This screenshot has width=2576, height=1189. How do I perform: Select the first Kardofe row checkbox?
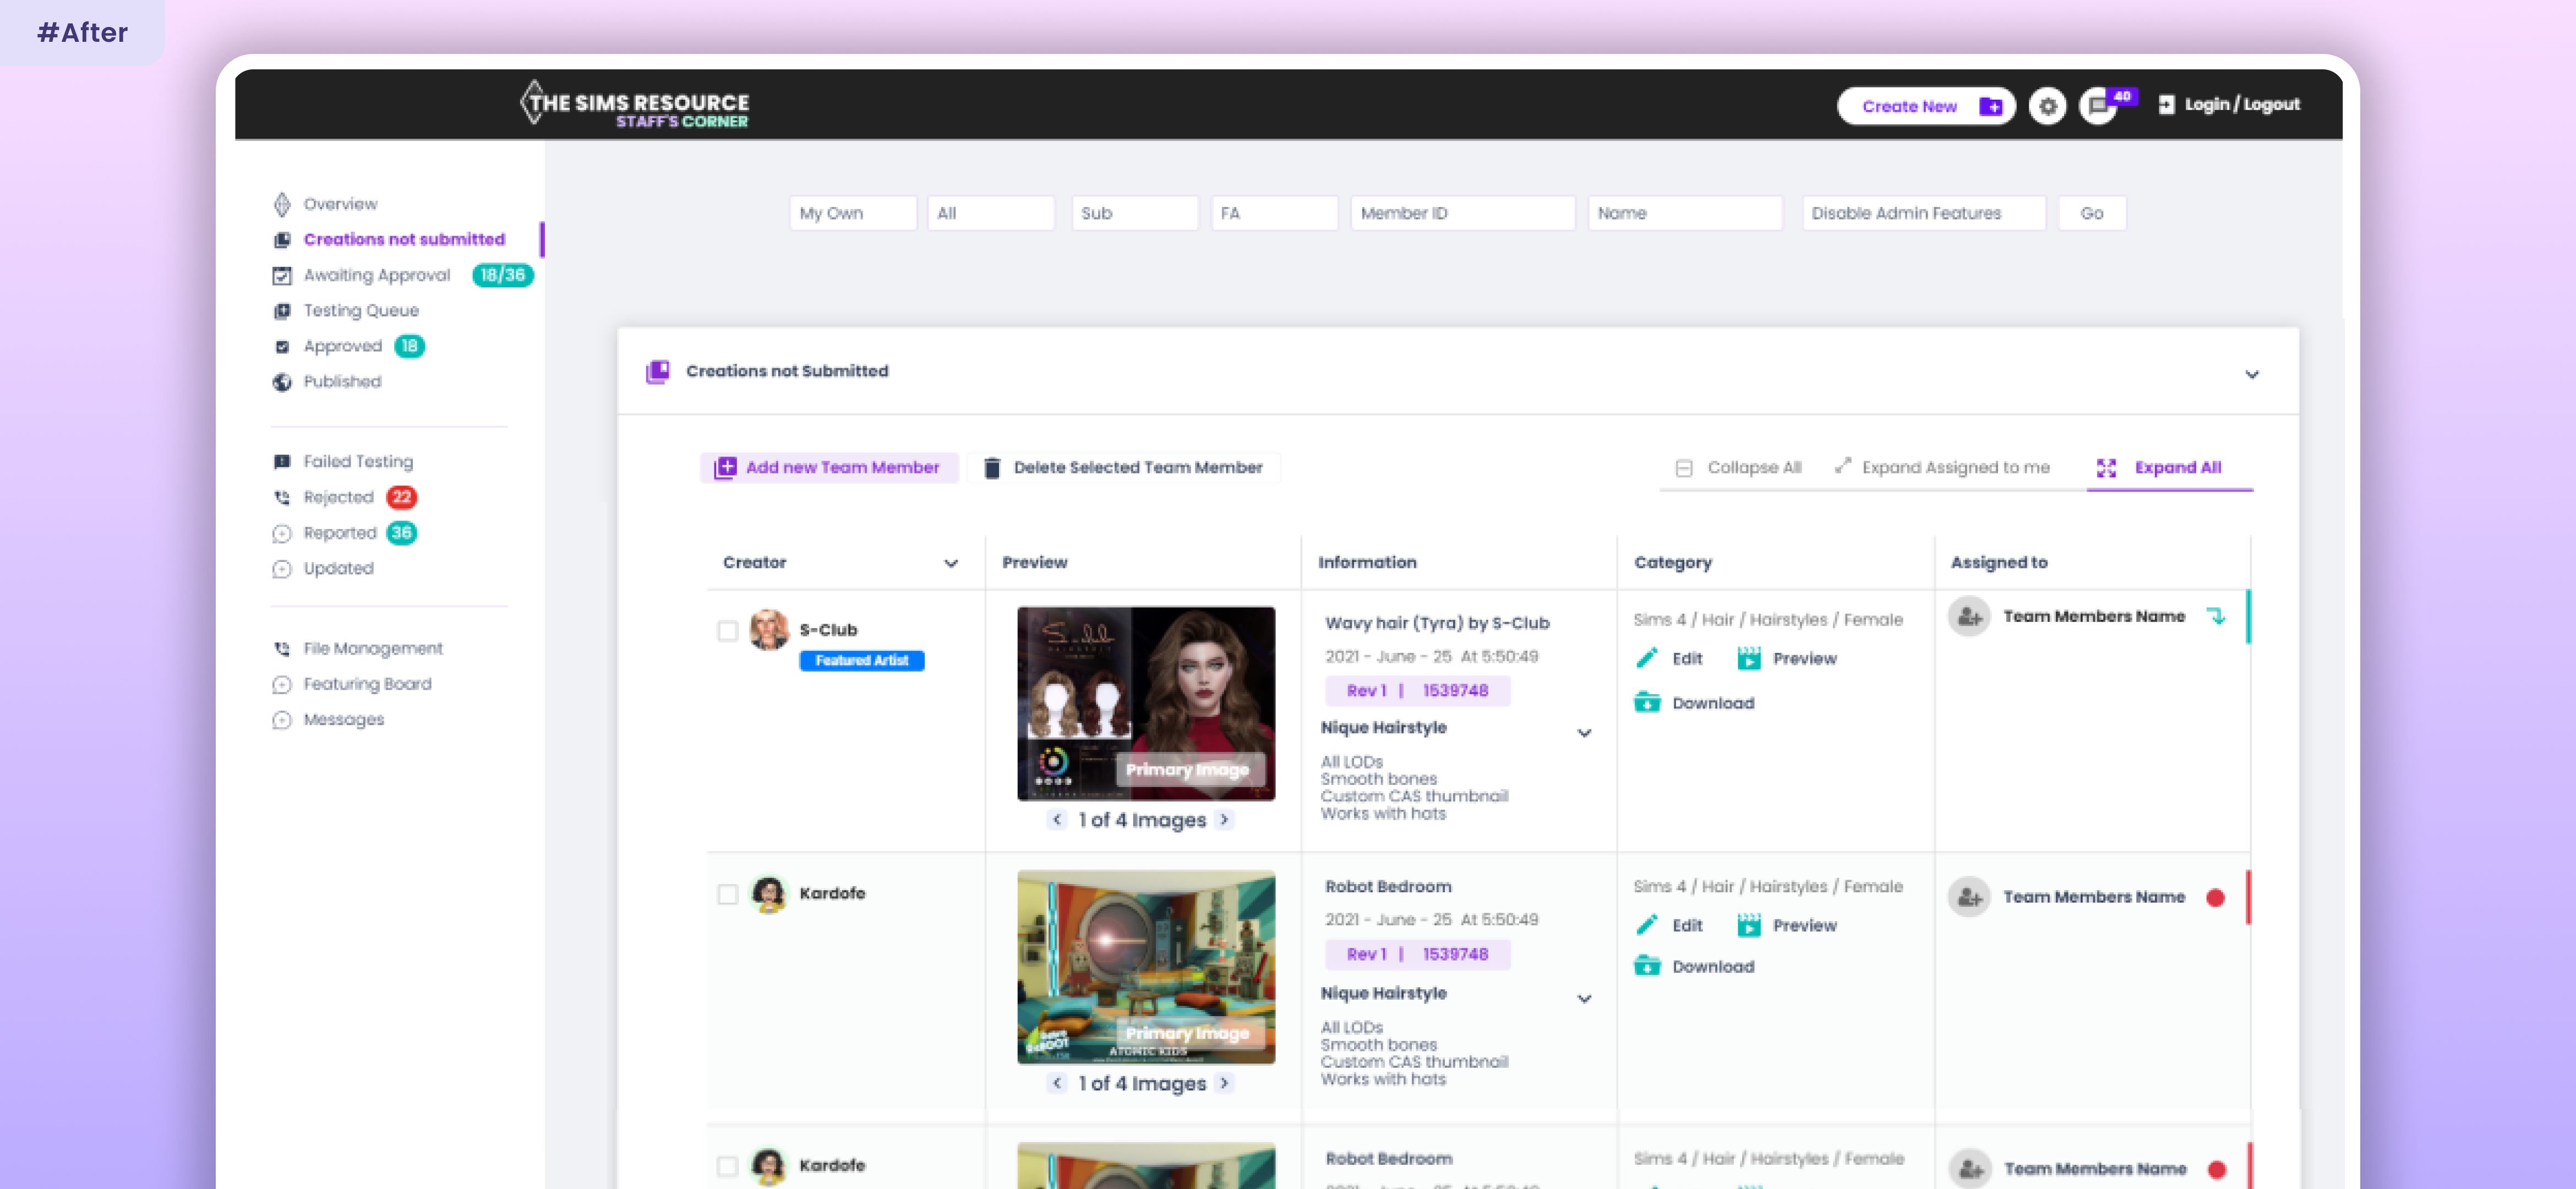coord(727,894)
